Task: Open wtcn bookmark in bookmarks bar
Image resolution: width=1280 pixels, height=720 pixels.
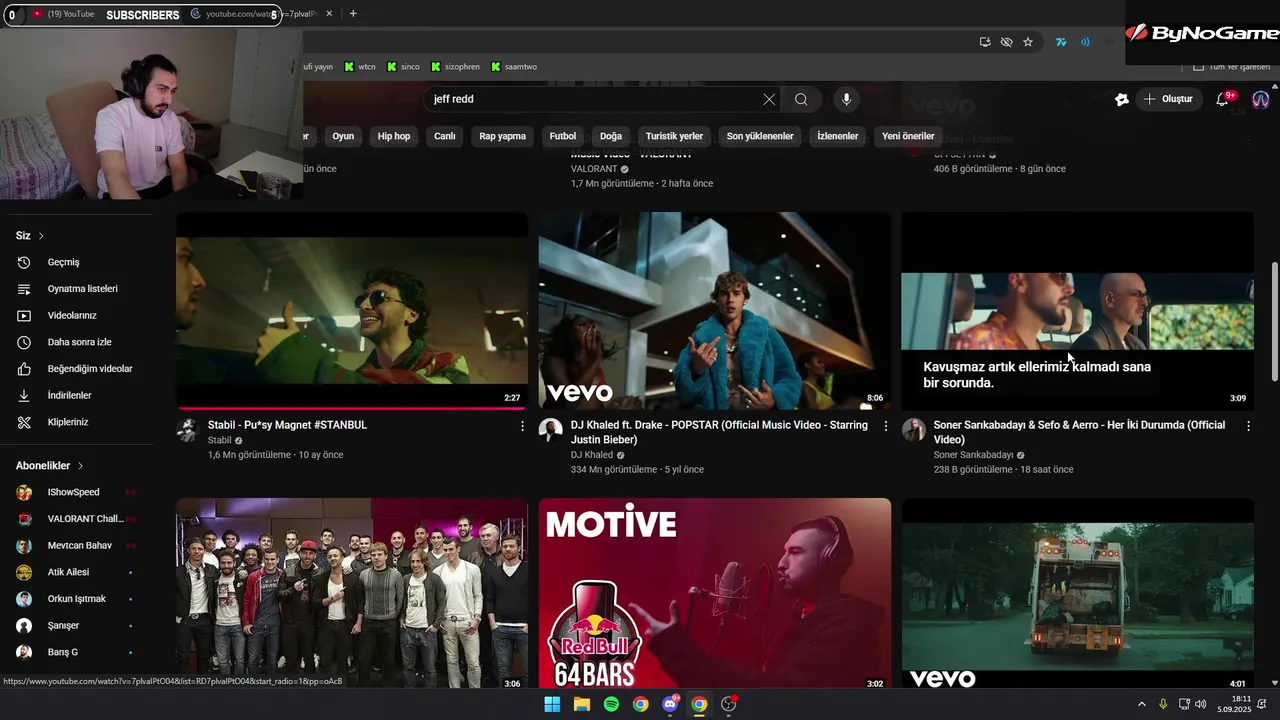Action: pyautogui.click(x=360, y=67)
